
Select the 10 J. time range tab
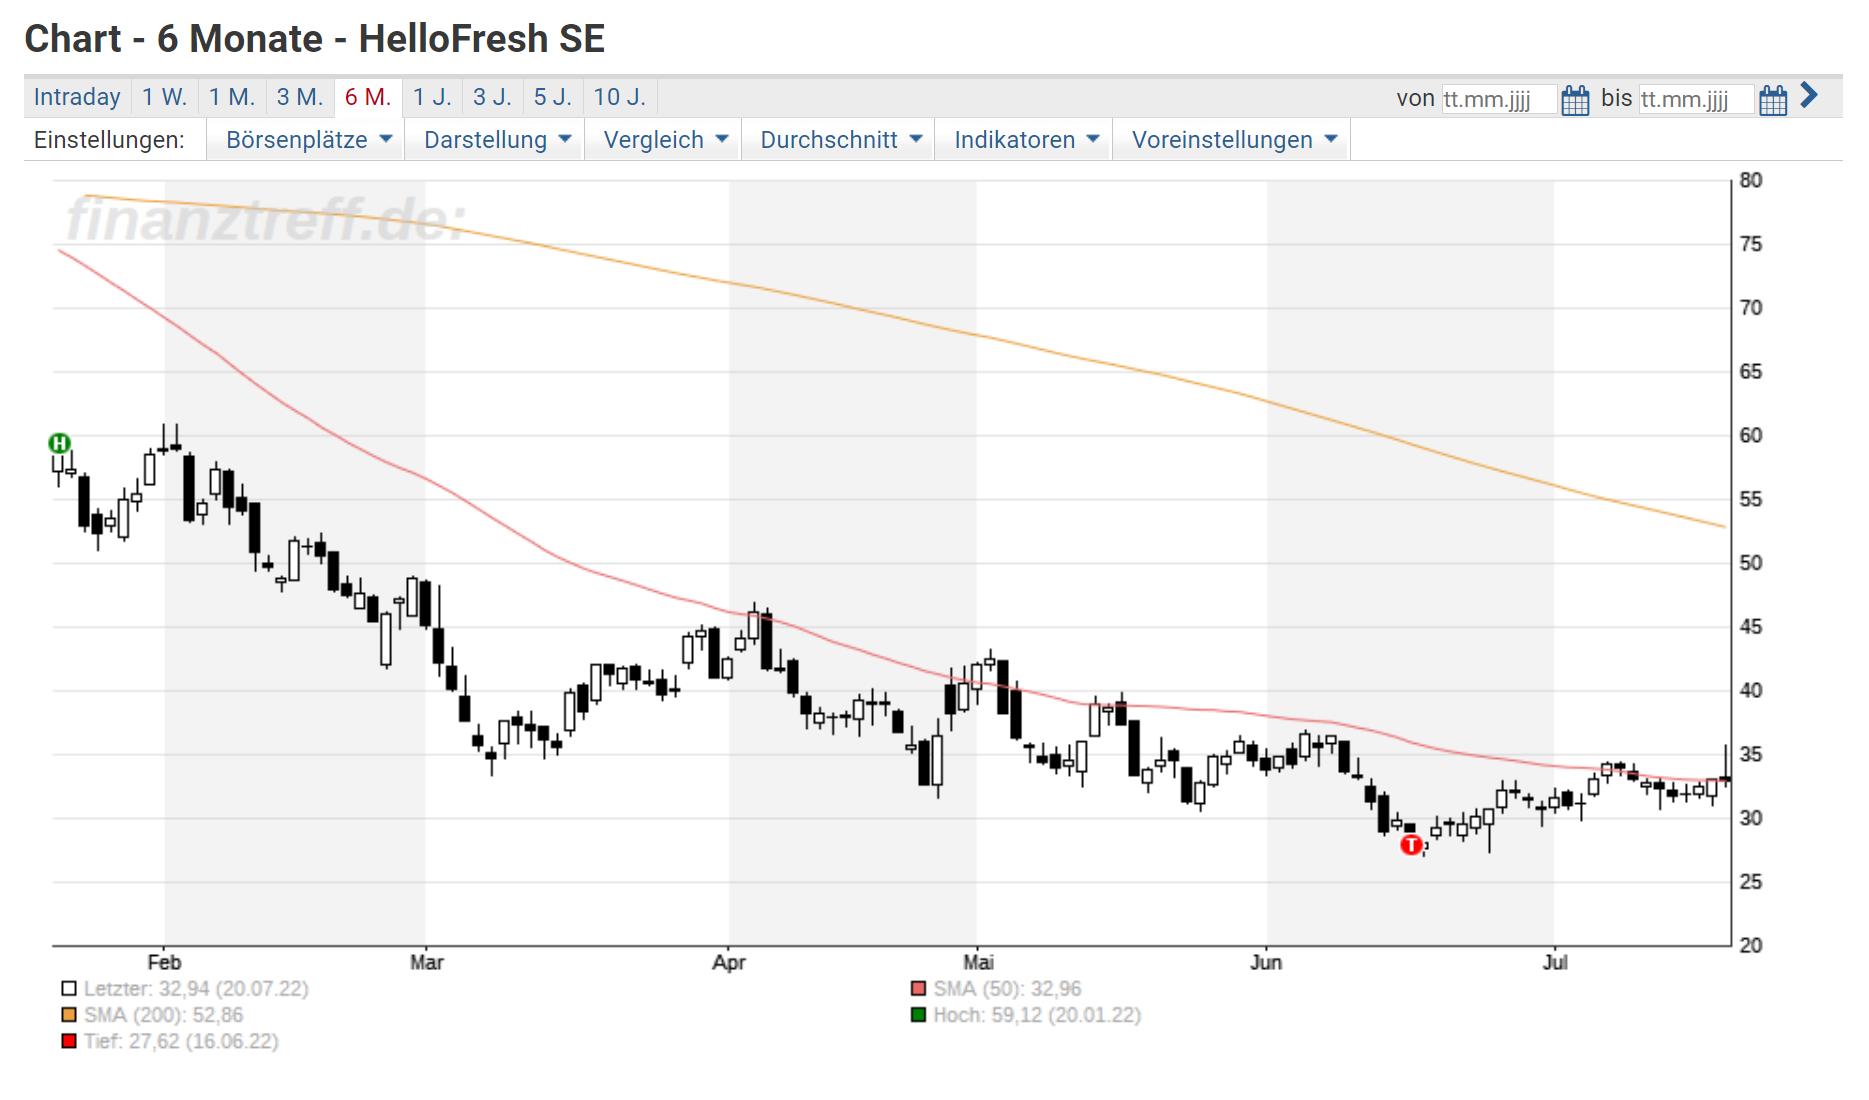620,97
